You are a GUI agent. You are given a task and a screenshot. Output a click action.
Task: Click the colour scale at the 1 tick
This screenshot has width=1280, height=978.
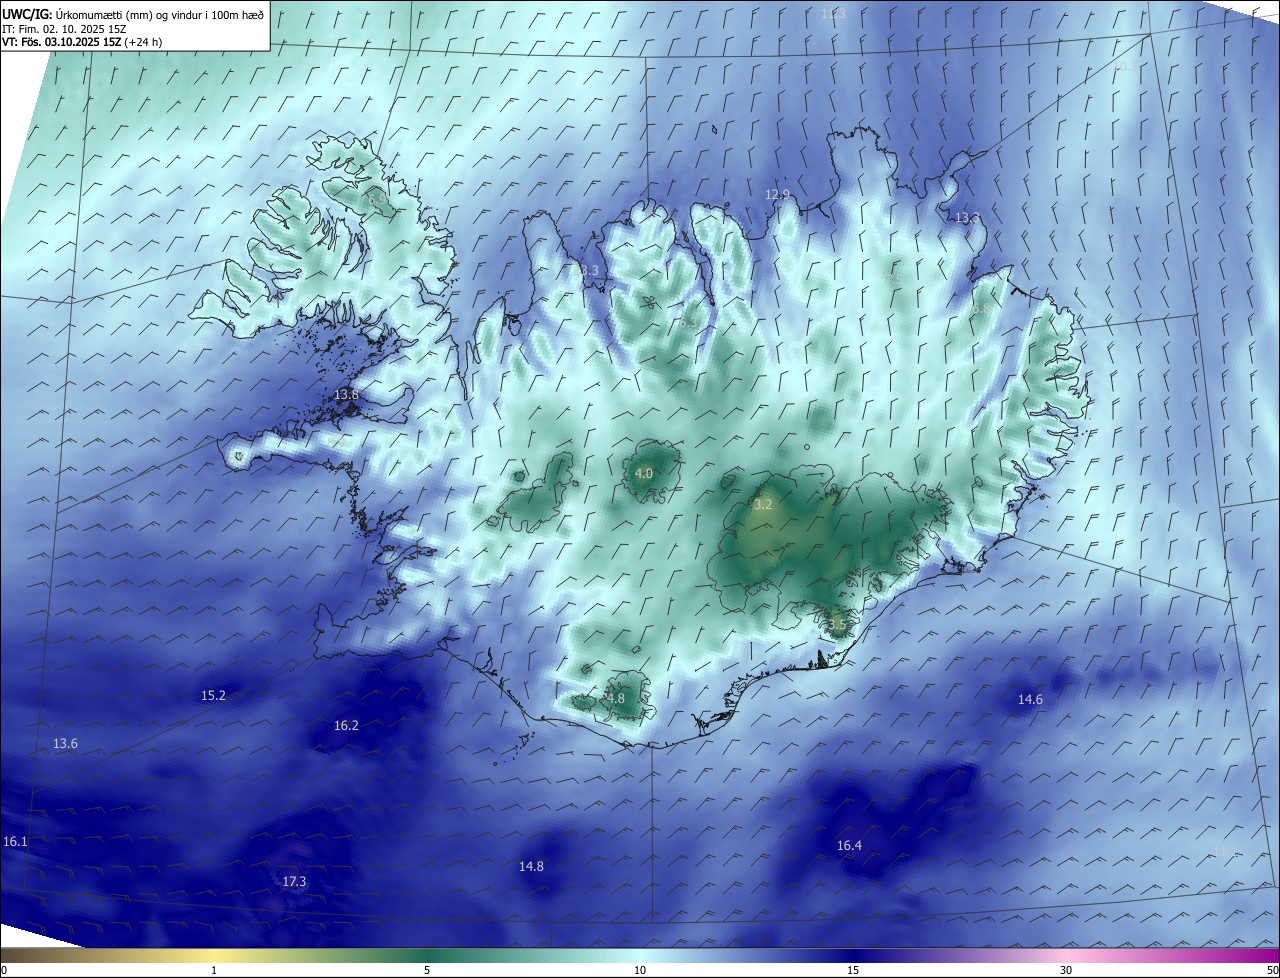[214, 970]
